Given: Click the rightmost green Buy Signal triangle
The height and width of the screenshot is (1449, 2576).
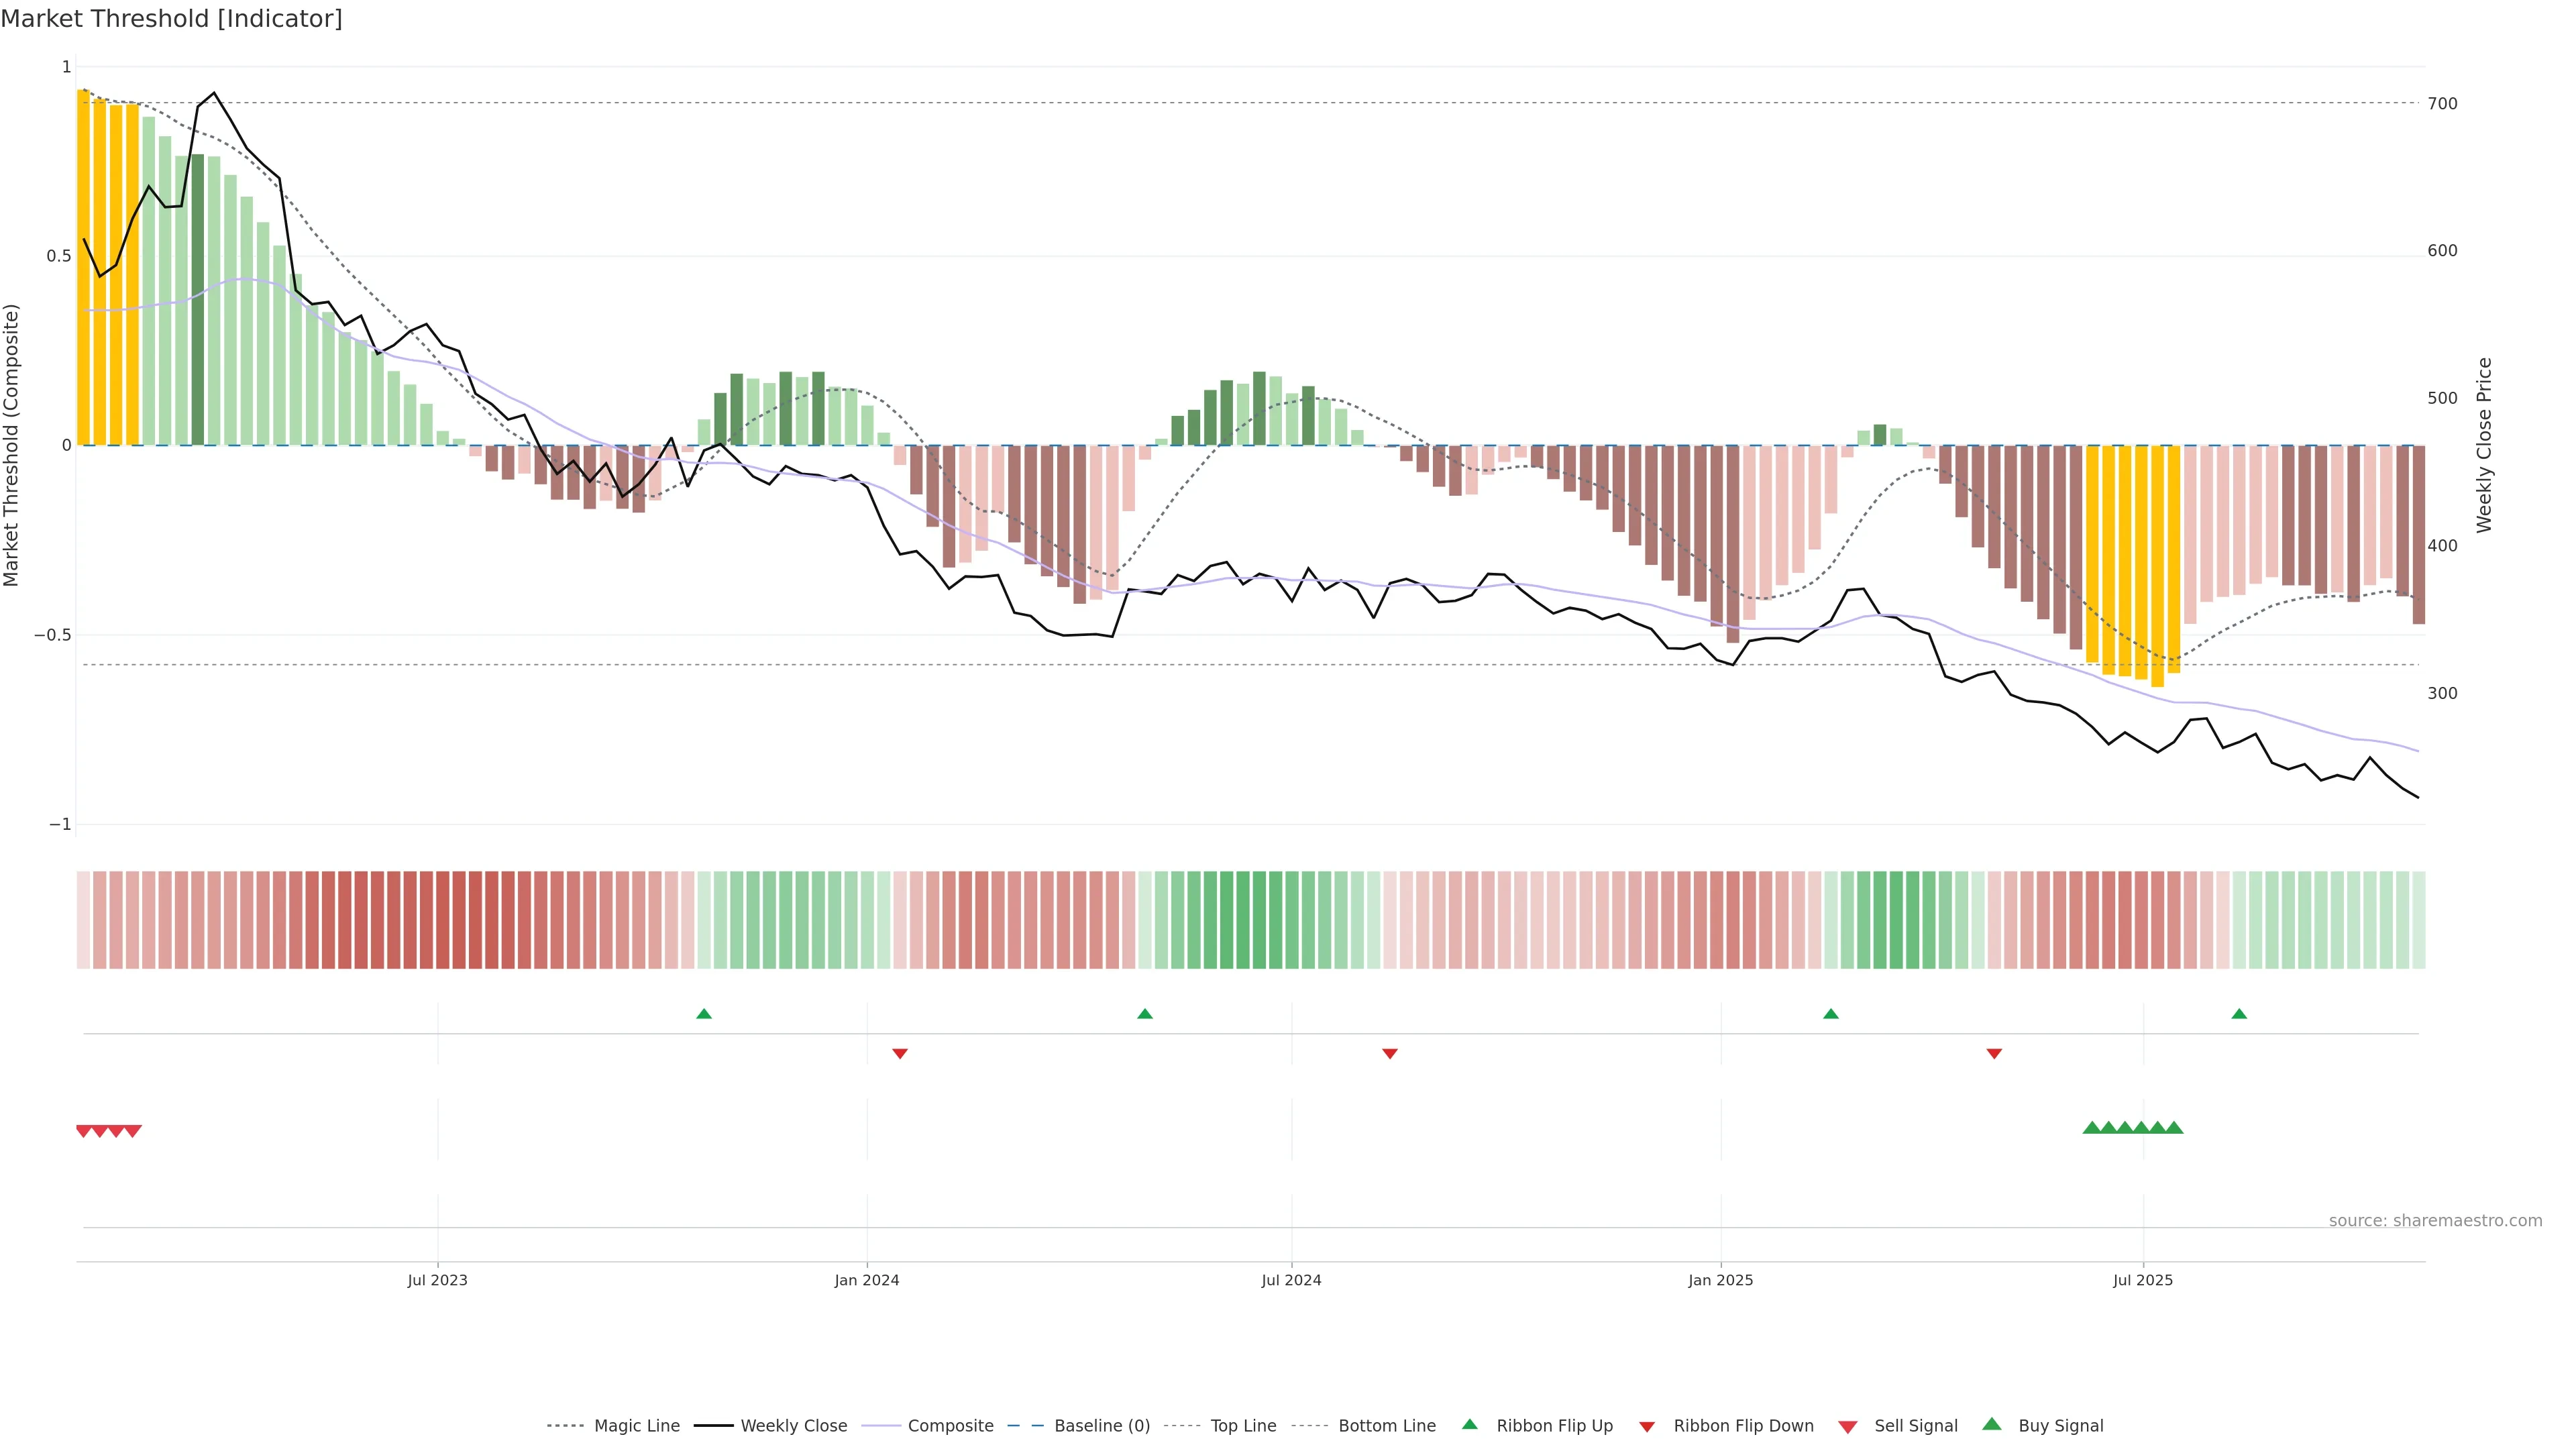Looking at the screenshot, I should click(2174, 1128).
